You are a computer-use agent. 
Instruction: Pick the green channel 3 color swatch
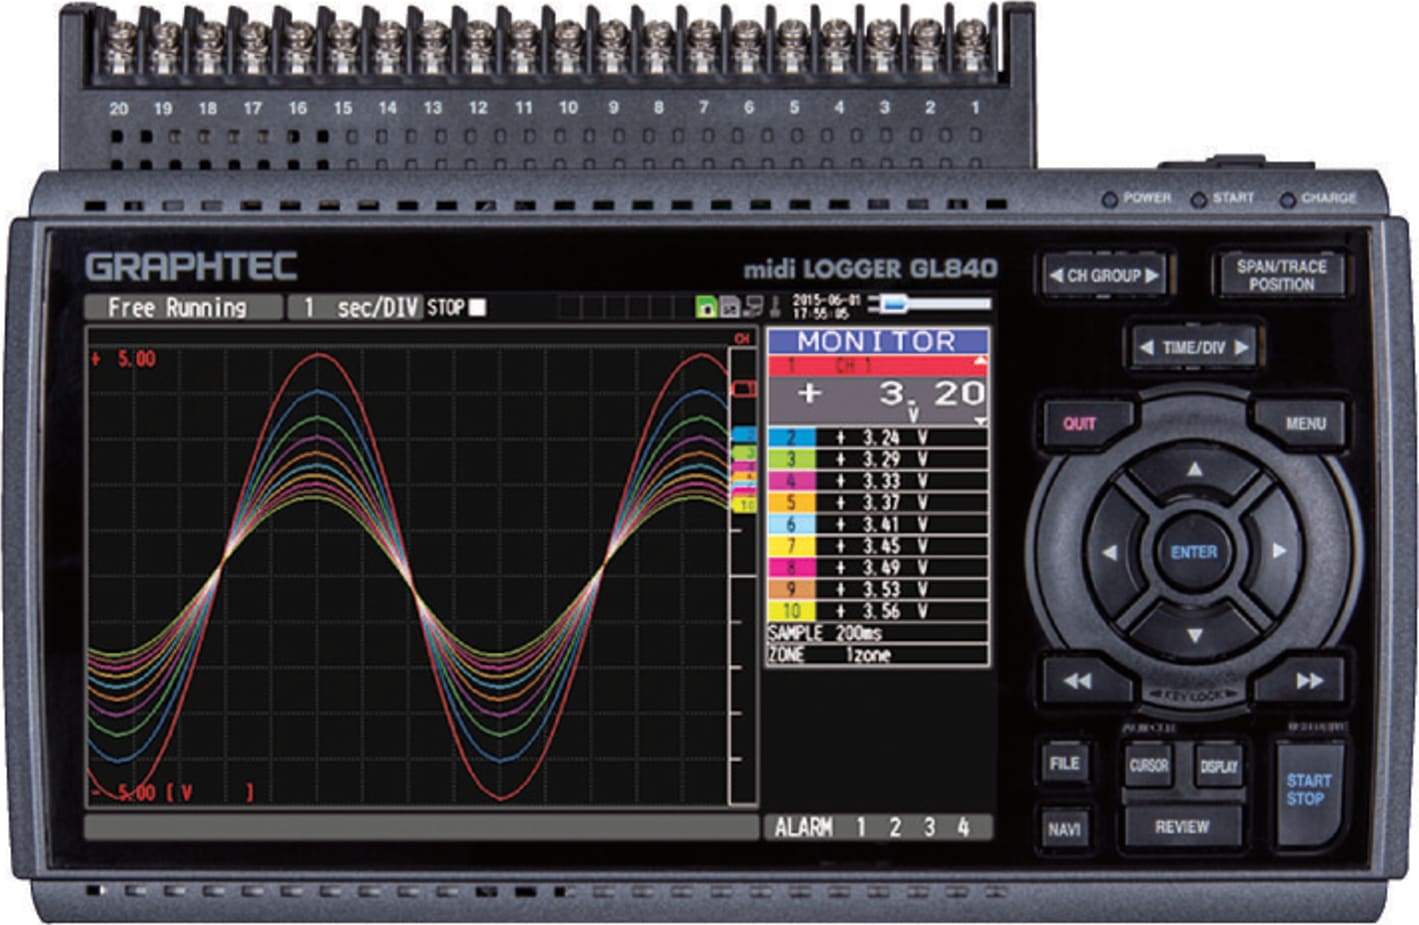pos(791,459)
